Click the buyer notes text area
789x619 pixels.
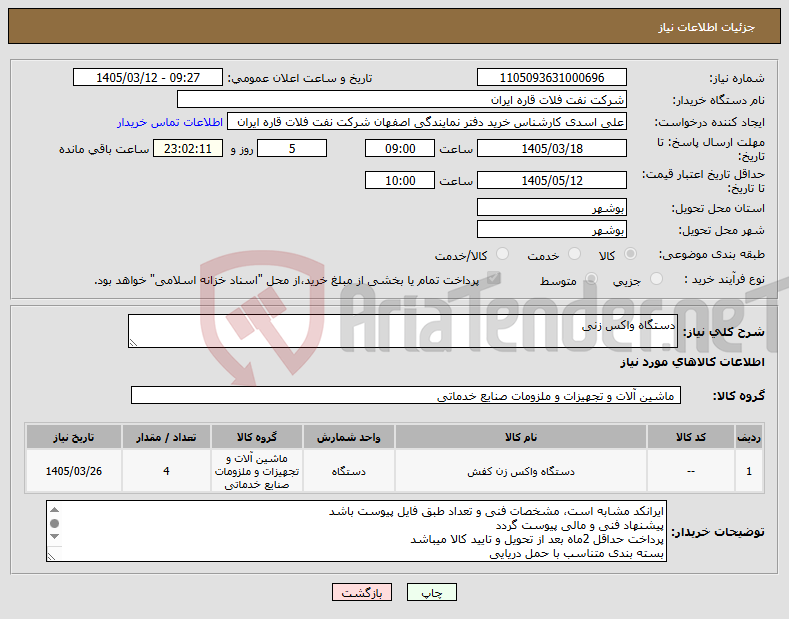(356, 531)
